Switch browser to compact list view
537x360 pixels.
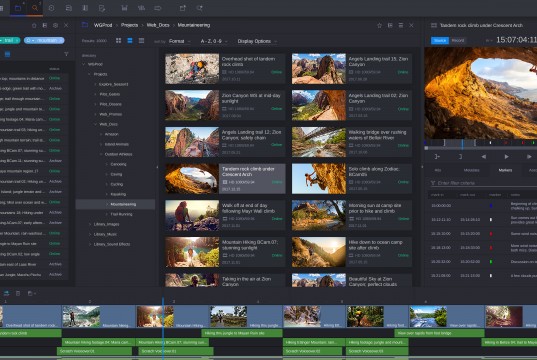(141, 41)
